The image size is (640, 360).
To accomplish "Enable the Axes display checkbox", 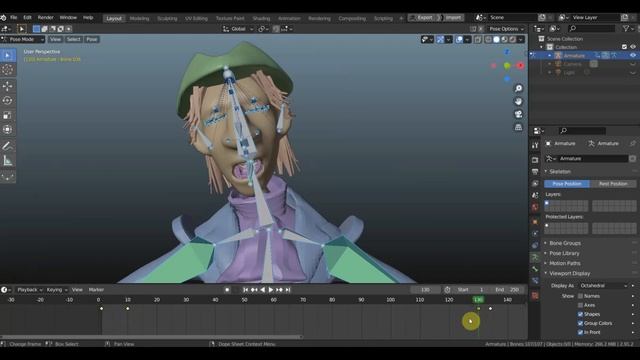I will click(x=580, y=305).
